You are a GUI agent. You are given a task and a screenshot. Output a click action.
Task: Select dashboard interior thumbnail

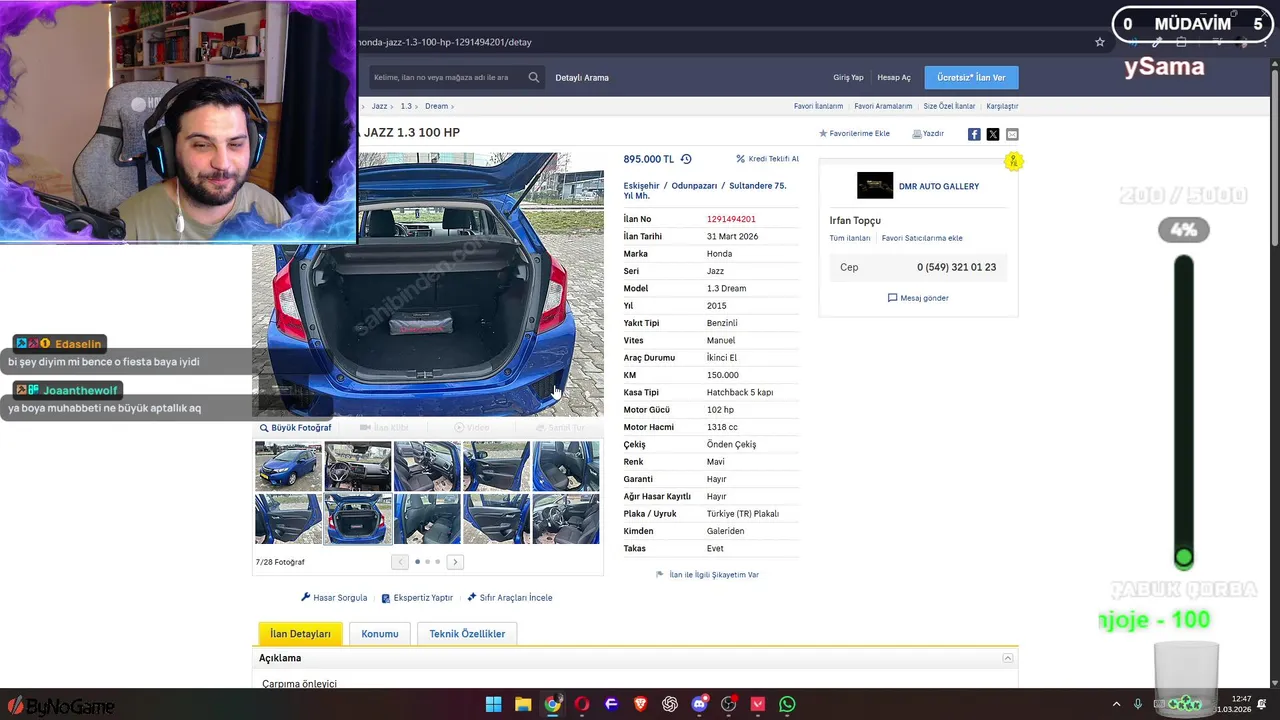click(358, 467)
